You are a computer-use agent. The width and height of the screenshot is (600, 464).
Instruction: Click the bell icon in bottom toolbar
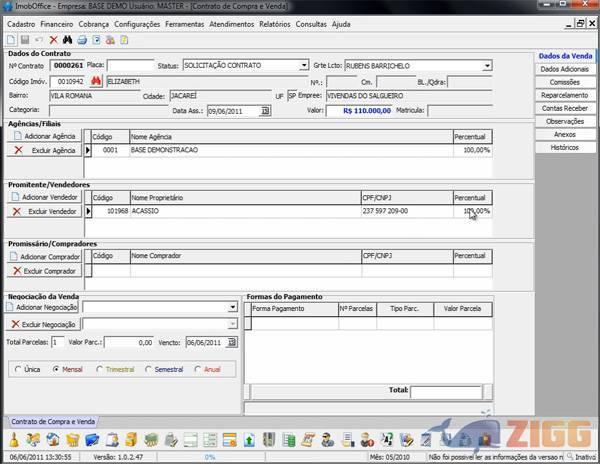(14, 440)
